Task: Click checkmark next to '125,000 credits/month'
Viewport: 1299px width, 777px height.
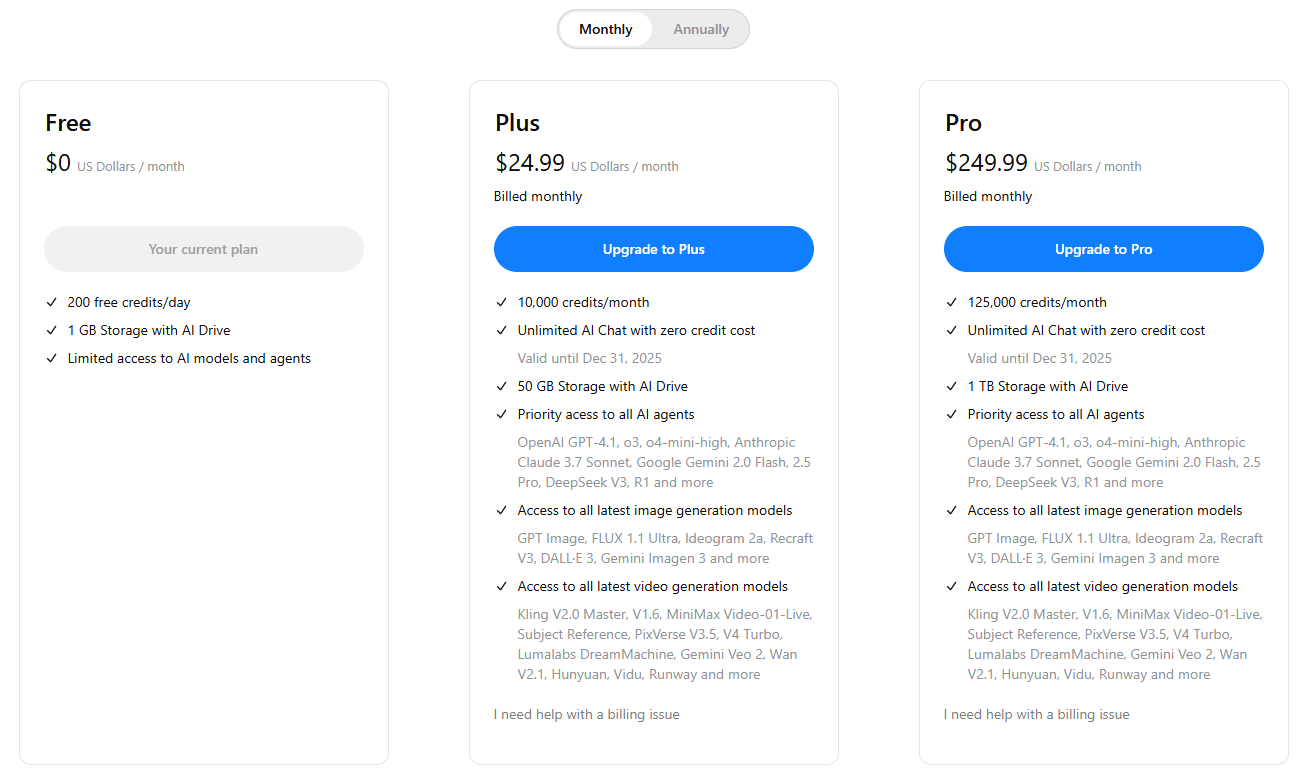Action: tap(952, 302)
